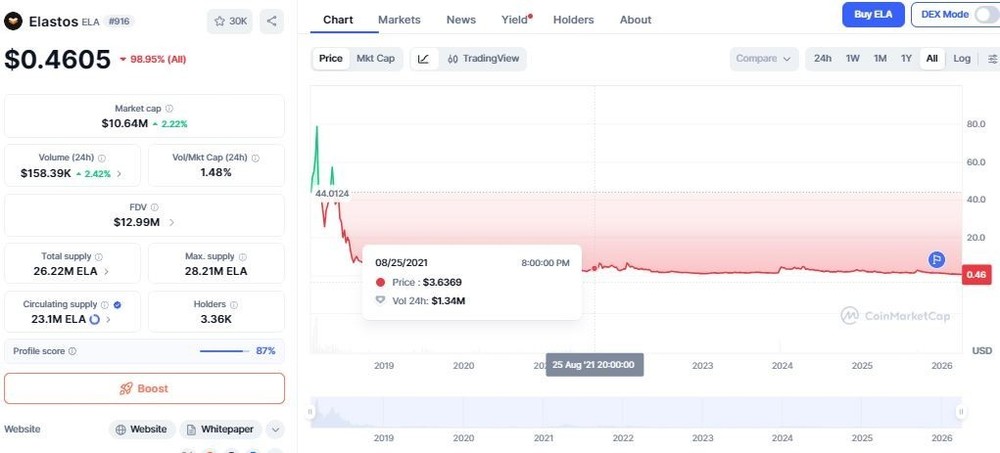
Task: Switch chart to Mkt Cap view
Action: 376,59
